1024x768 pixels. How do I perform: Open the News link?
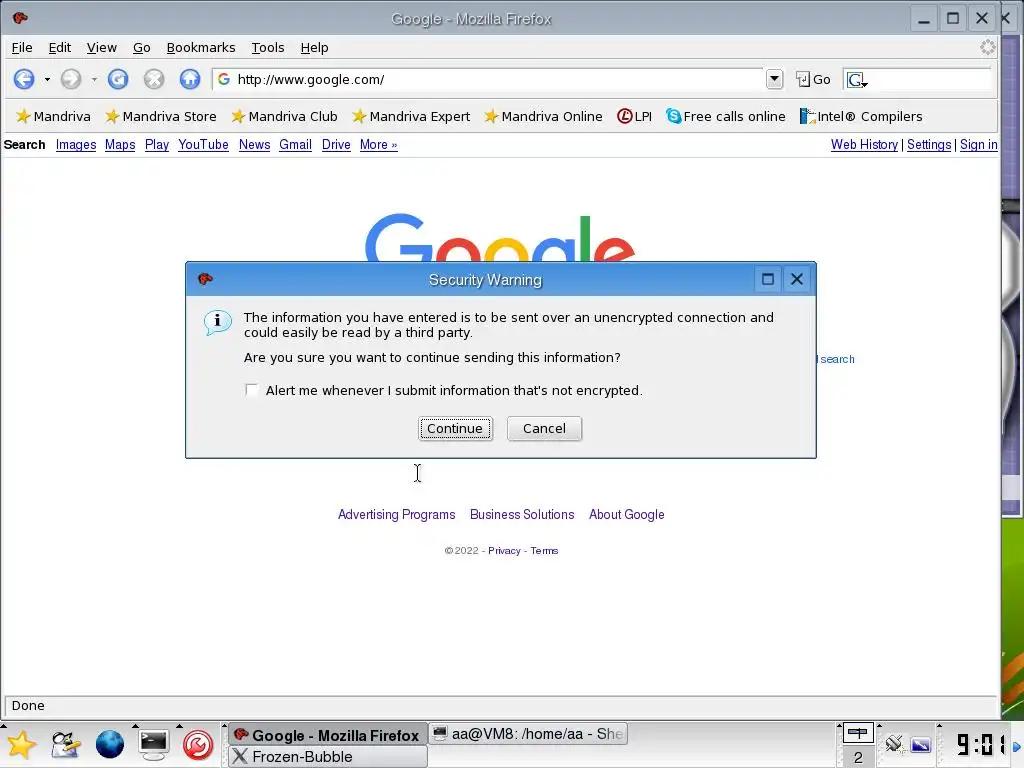(254, 145)
